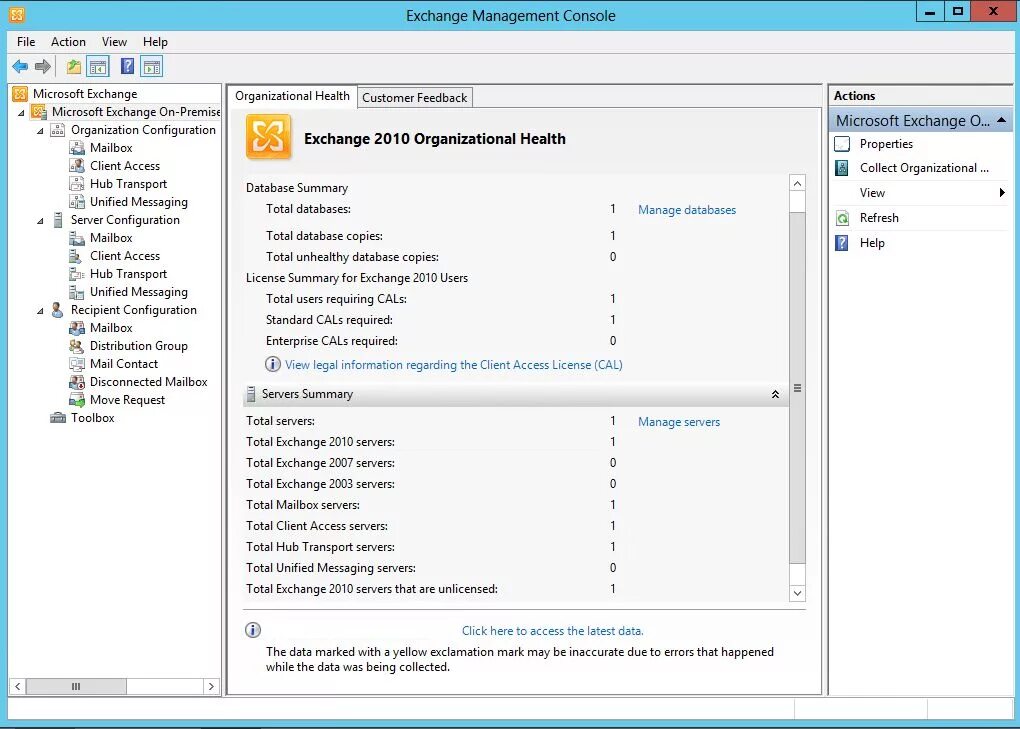Click the Server Configuration node icon

[58, 220]
